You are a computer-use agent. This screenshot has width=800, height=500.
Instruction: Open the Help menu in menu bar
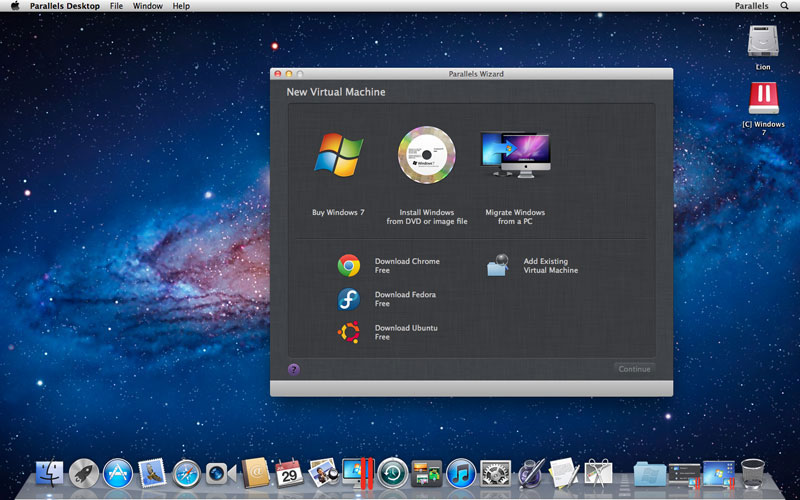(x=181, y=6)
